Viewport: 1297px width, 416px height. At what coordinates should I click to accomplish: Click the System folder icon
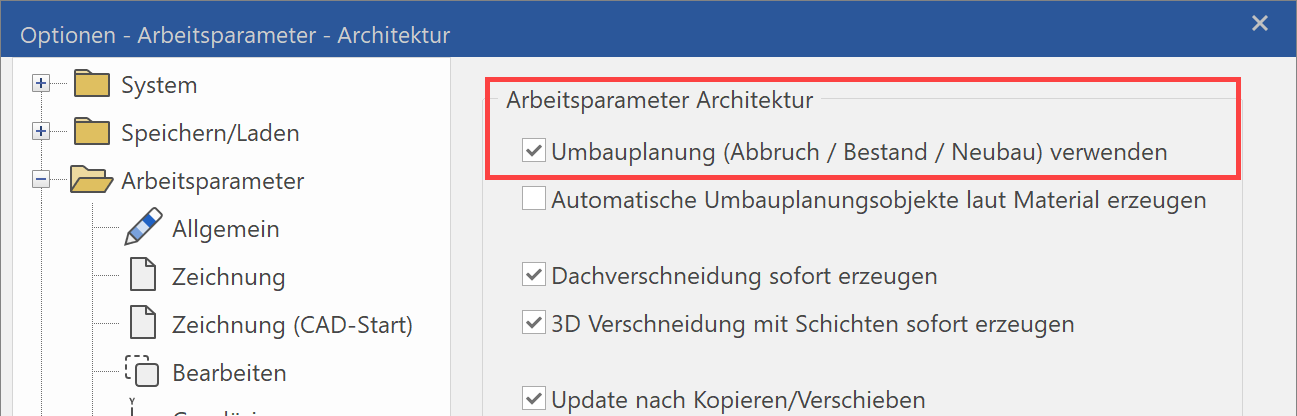90,84
